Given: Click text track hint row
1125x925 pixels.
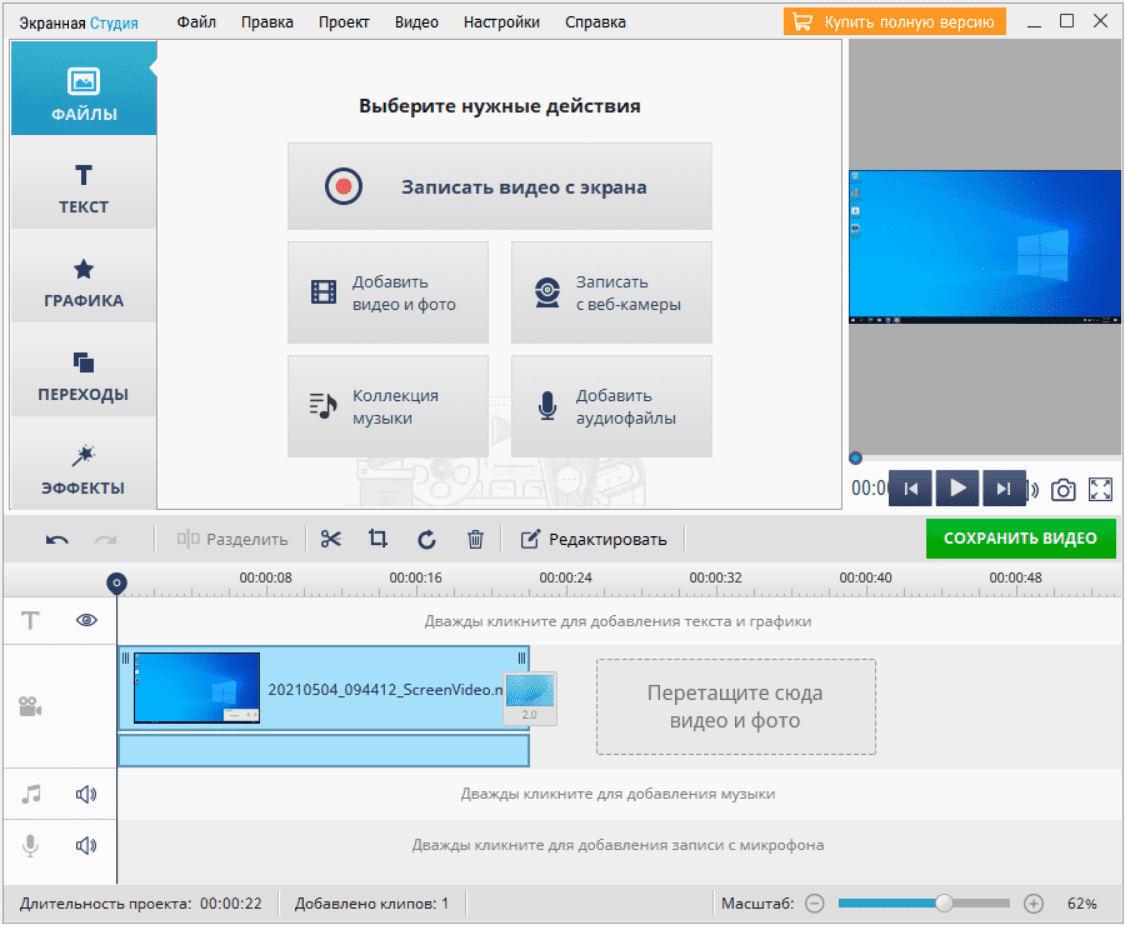Looking at the screenshot, I should click(618, 621).
